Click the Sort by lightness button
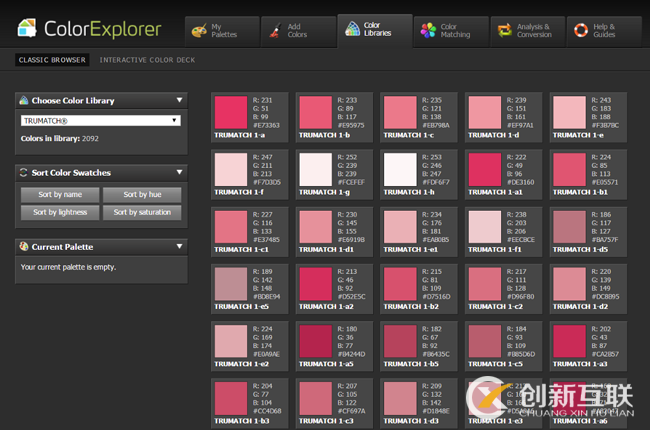This screenshot has width=650, height=430. (x=60, y=212)
